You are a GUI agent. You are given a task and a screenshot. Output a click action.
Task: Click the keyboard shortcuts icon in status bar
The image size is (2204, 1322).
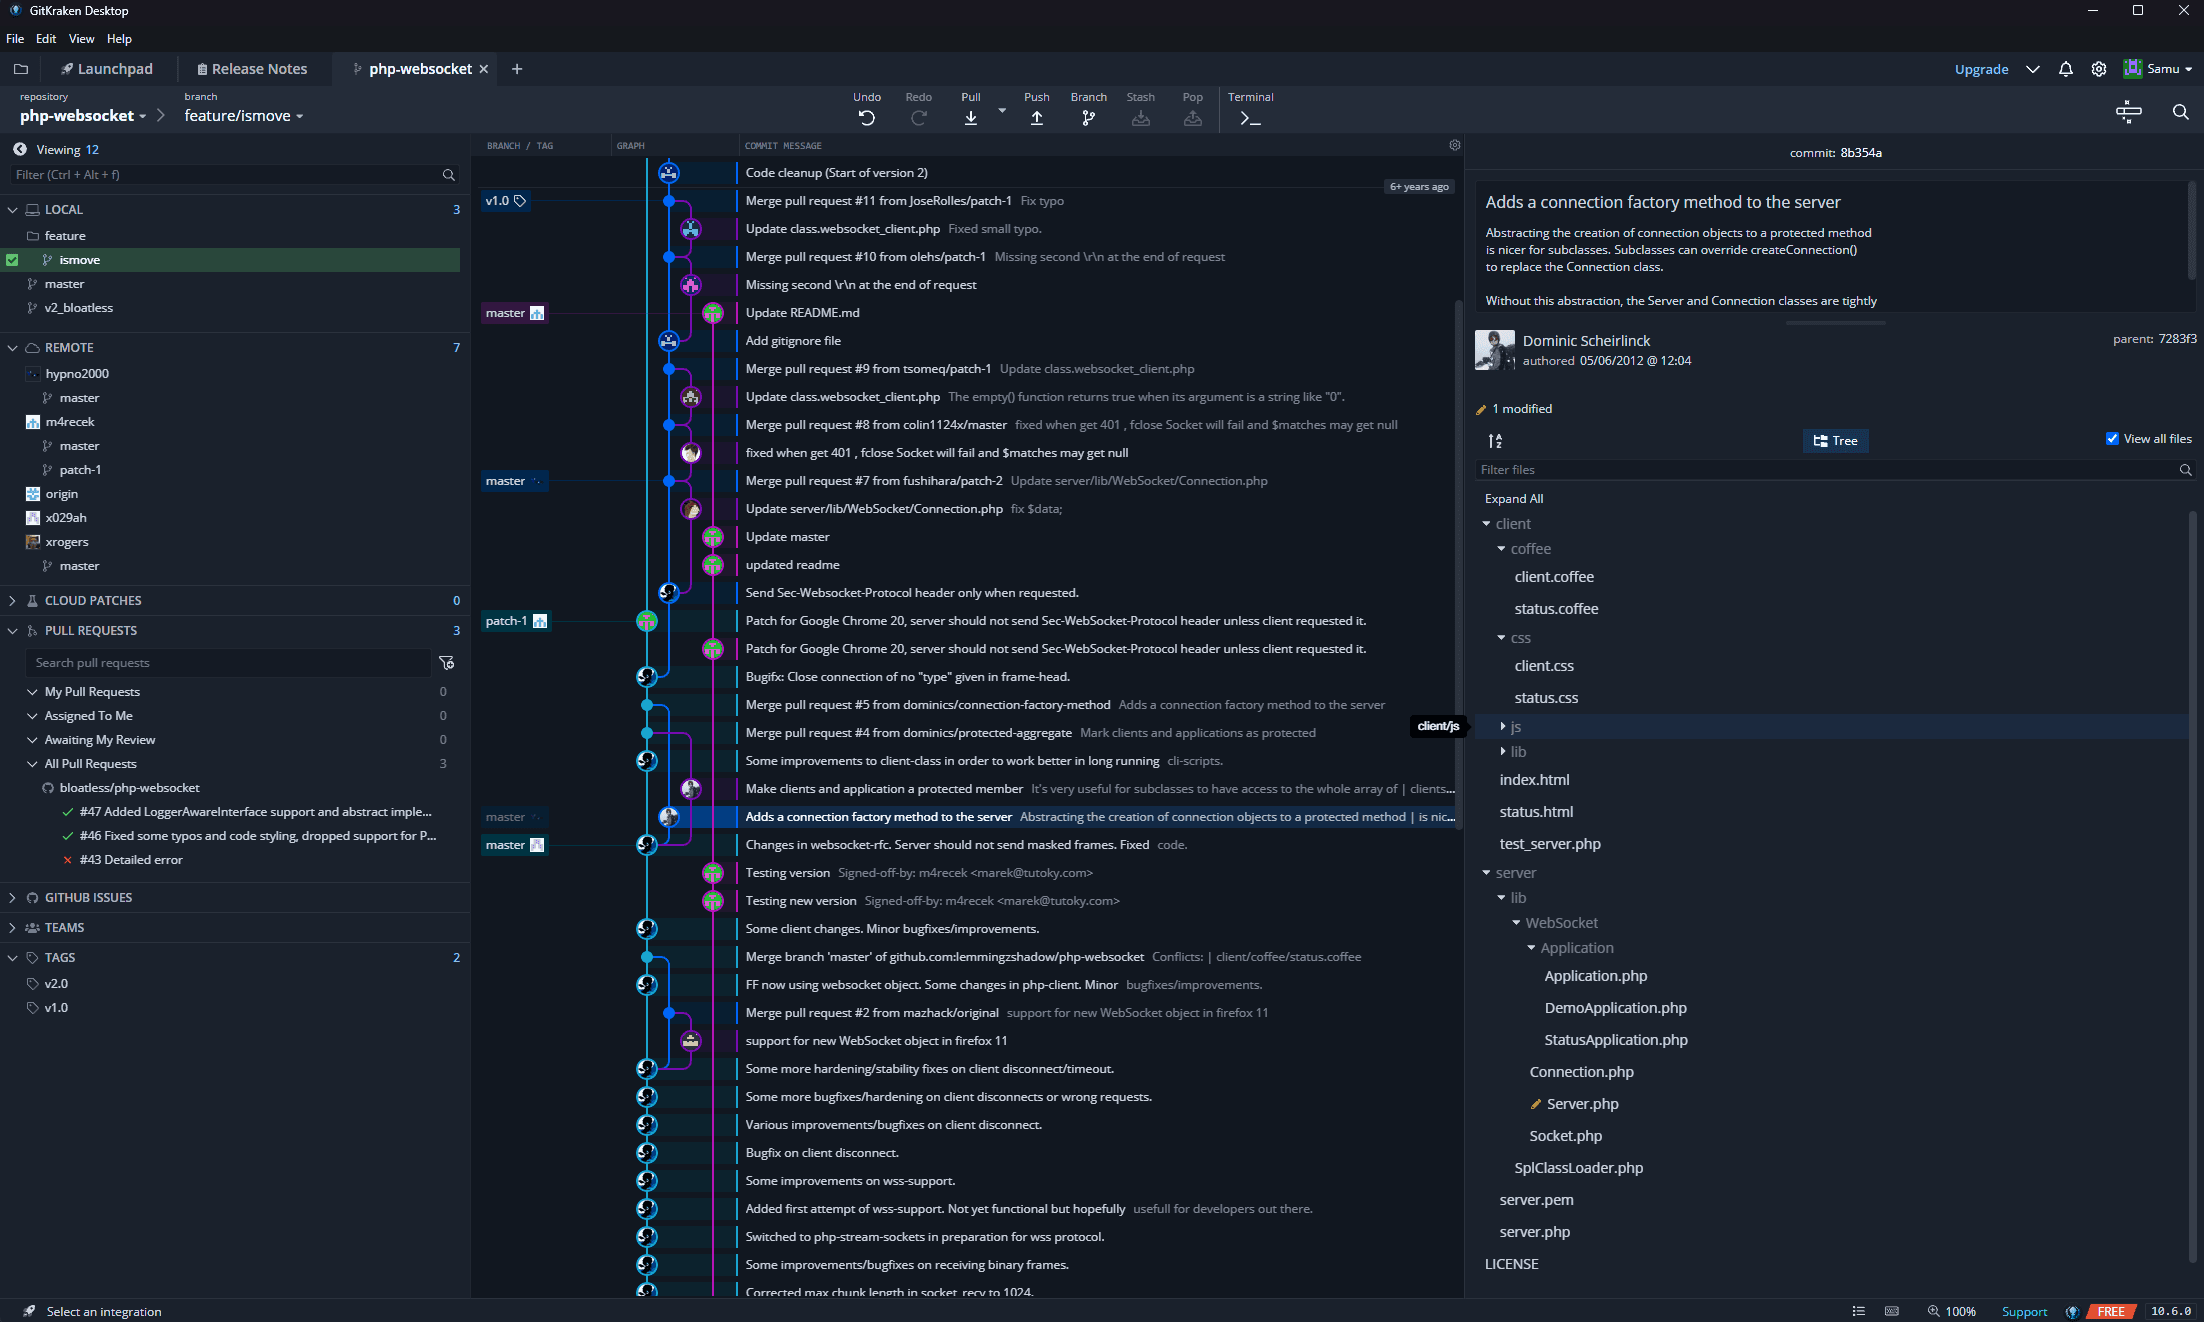pyautogui.click(x=1891, y=1311)
